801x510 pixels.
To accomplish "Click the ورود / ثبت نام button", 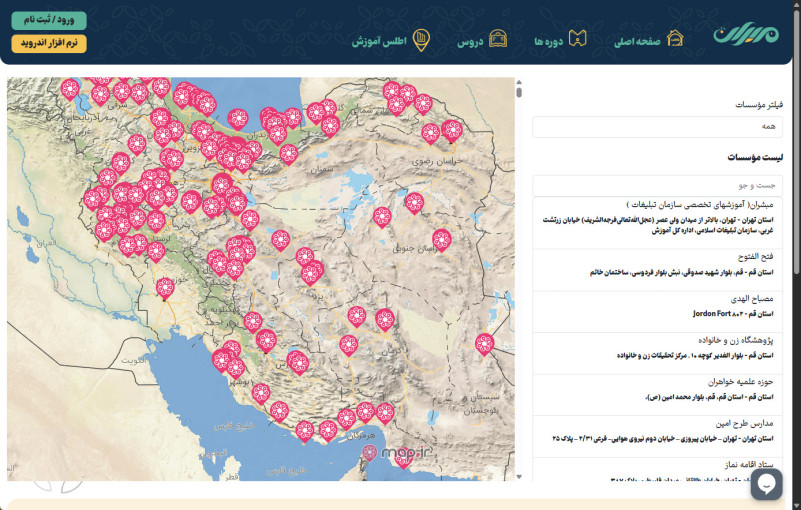I will tap(49, 20).
